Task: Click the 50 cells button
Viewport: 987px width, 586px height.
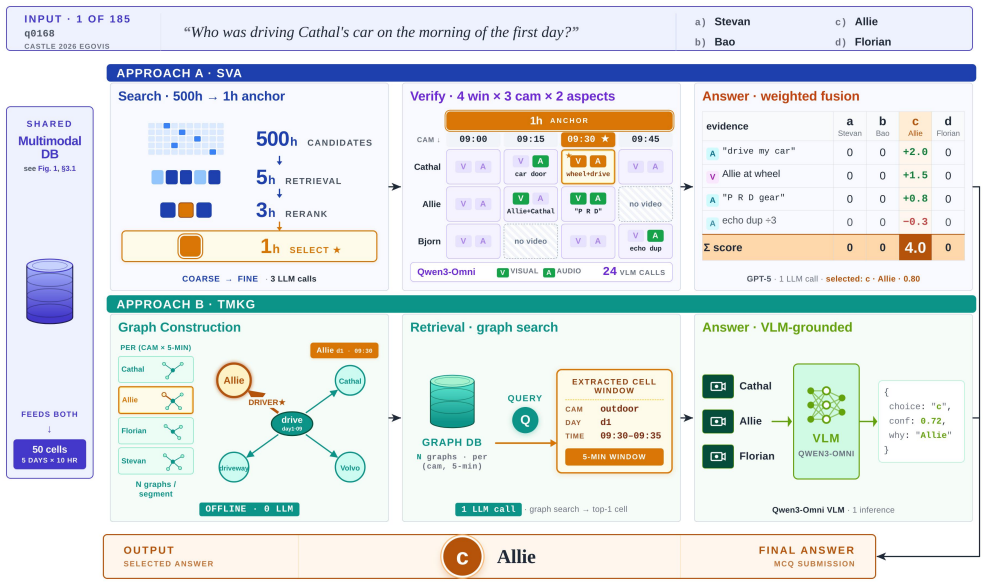Action: pyautogui.click(x=50, y=454)
